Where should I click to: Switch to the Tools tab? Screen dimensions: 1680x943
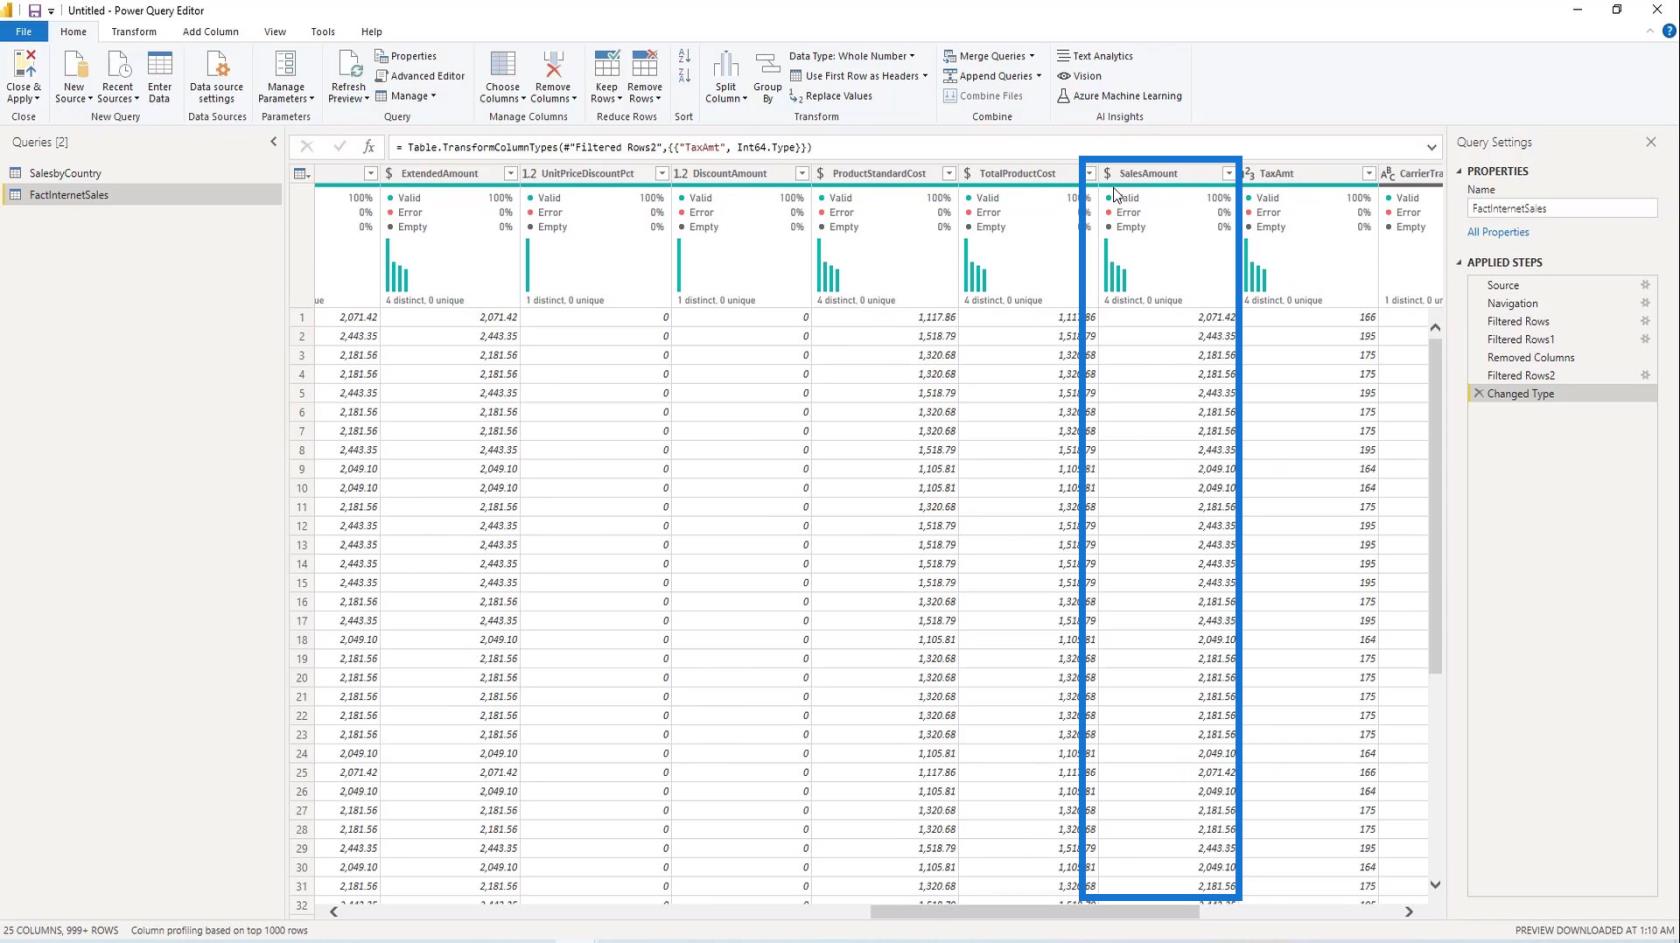323,32
